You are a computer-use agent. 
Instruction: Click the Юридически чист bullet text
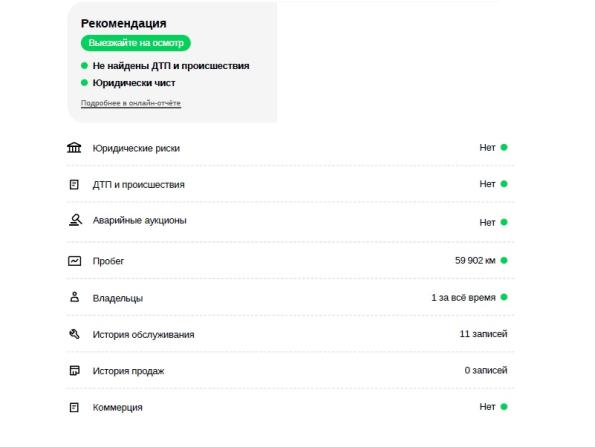tap(134, 83)
